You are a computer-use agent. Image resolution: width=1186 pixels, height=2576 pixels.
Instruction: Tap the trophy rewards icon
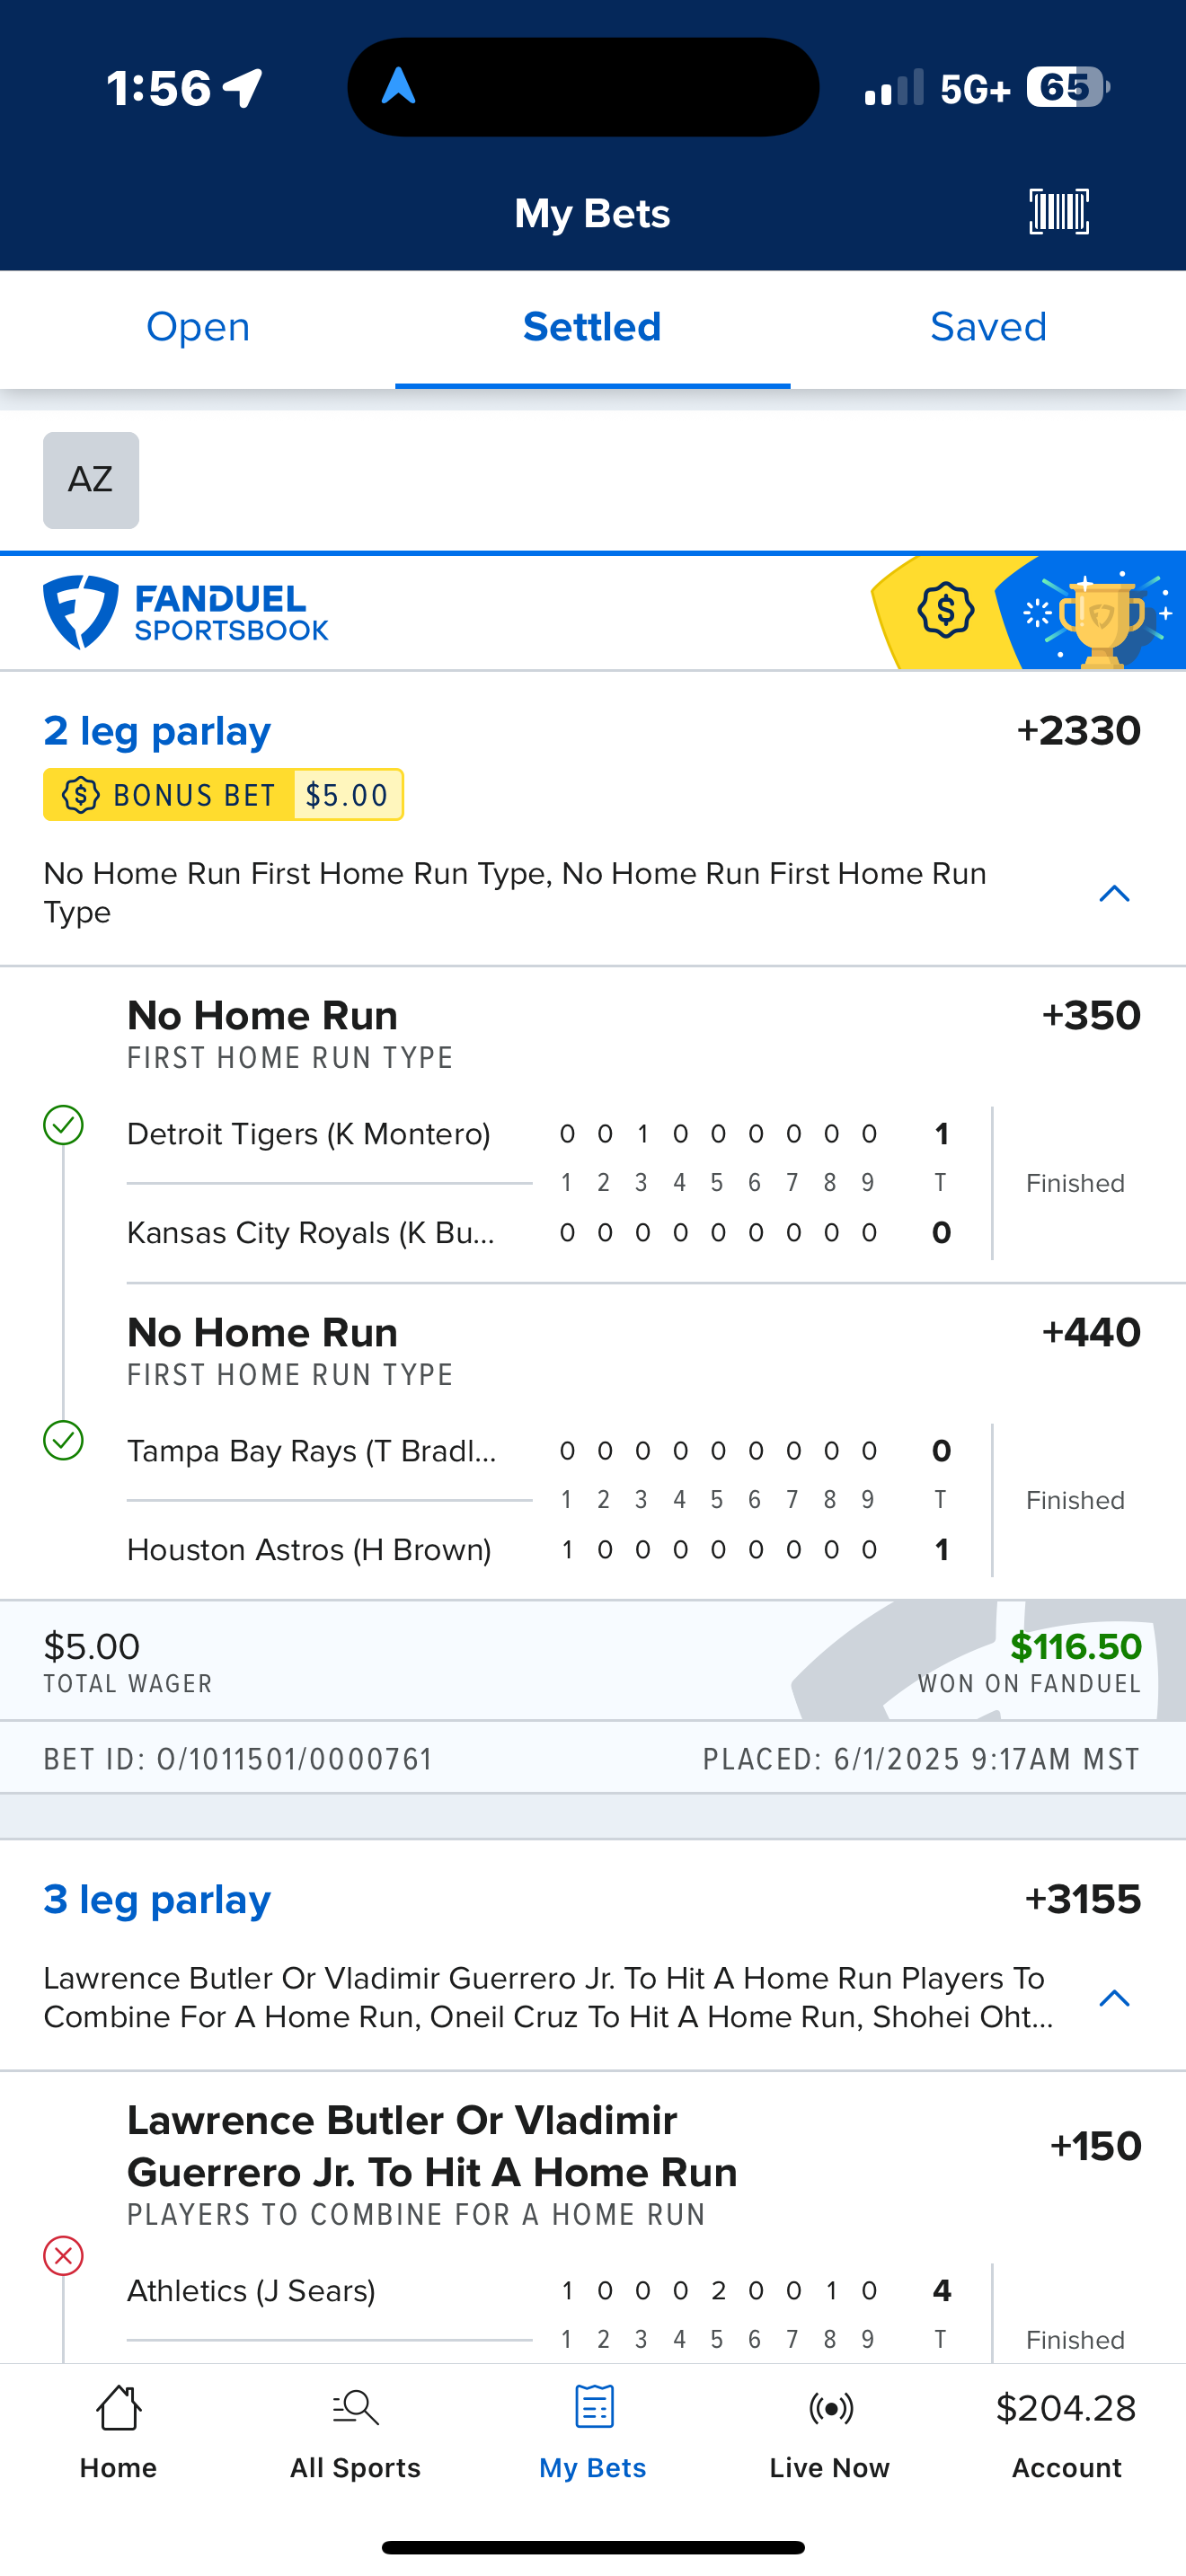(x=1100, y=614)
